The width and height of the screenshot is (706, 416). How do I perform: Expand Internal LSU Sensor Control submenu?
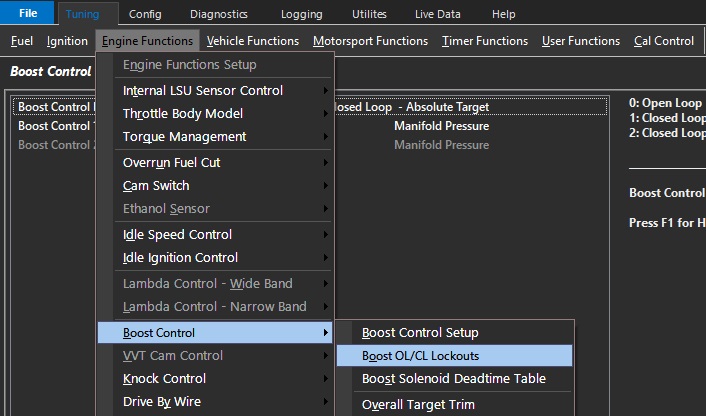pyautogui.click(x=202, y=90)
